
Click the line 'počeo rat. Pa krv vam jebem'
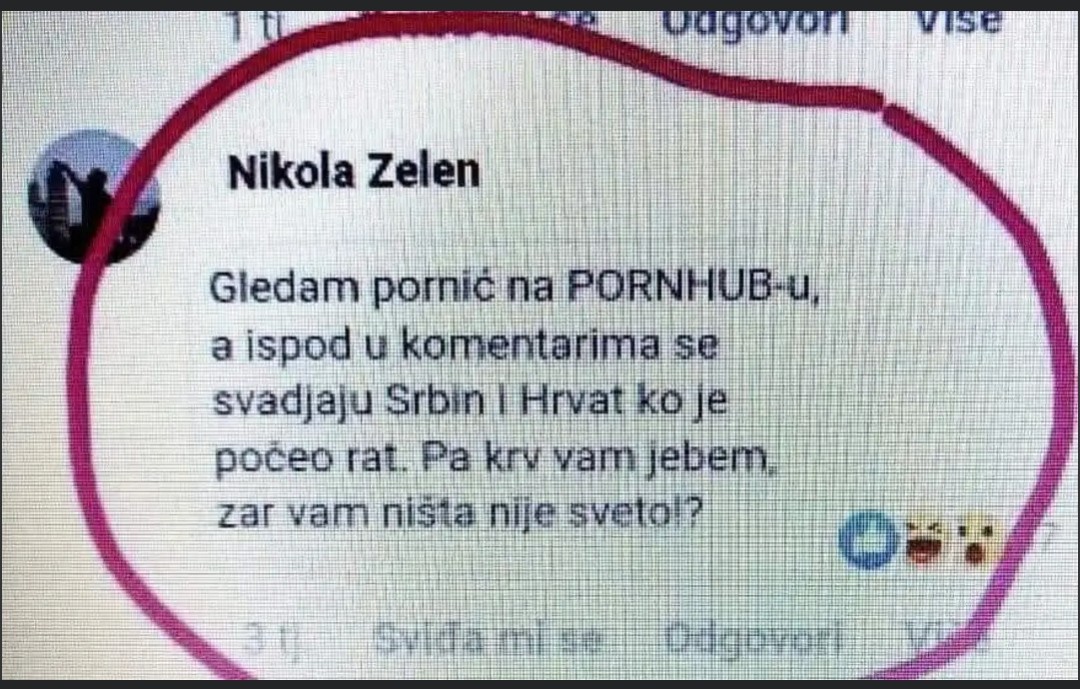tap(496, 459)
